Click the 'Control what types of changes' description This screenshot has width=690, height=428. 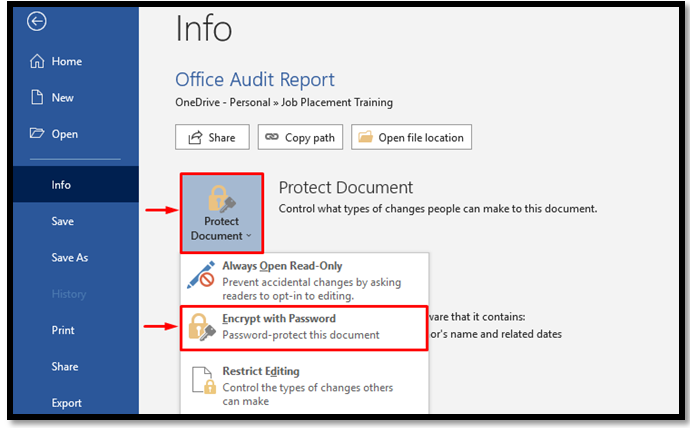pos(438,209)
